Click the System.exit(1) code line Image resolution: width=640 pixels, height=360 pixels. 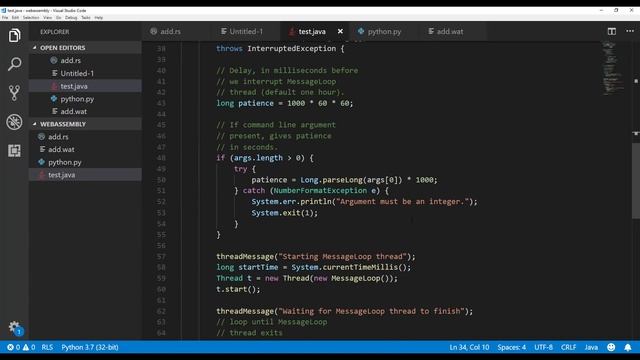click(x=284, y=213)
